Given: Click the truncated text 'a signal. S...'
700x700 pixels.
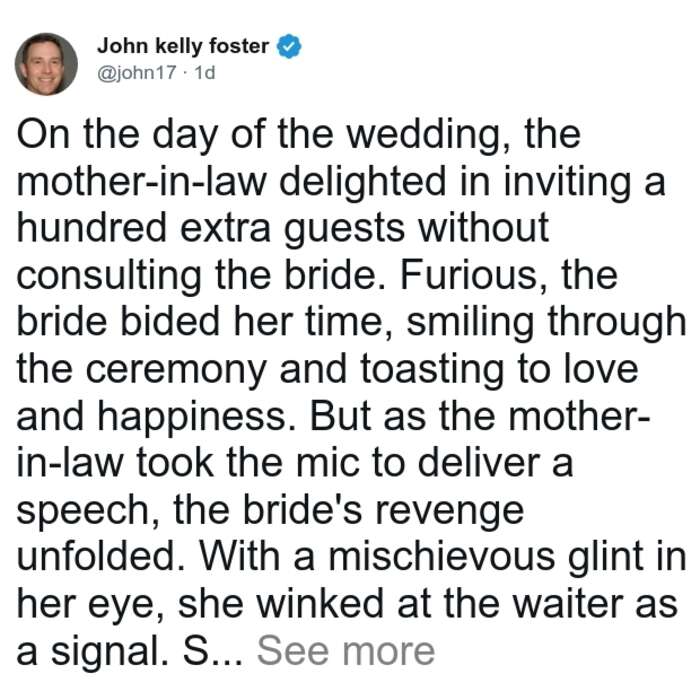Looking at the screenshot, I should click(x=129, y=651).
